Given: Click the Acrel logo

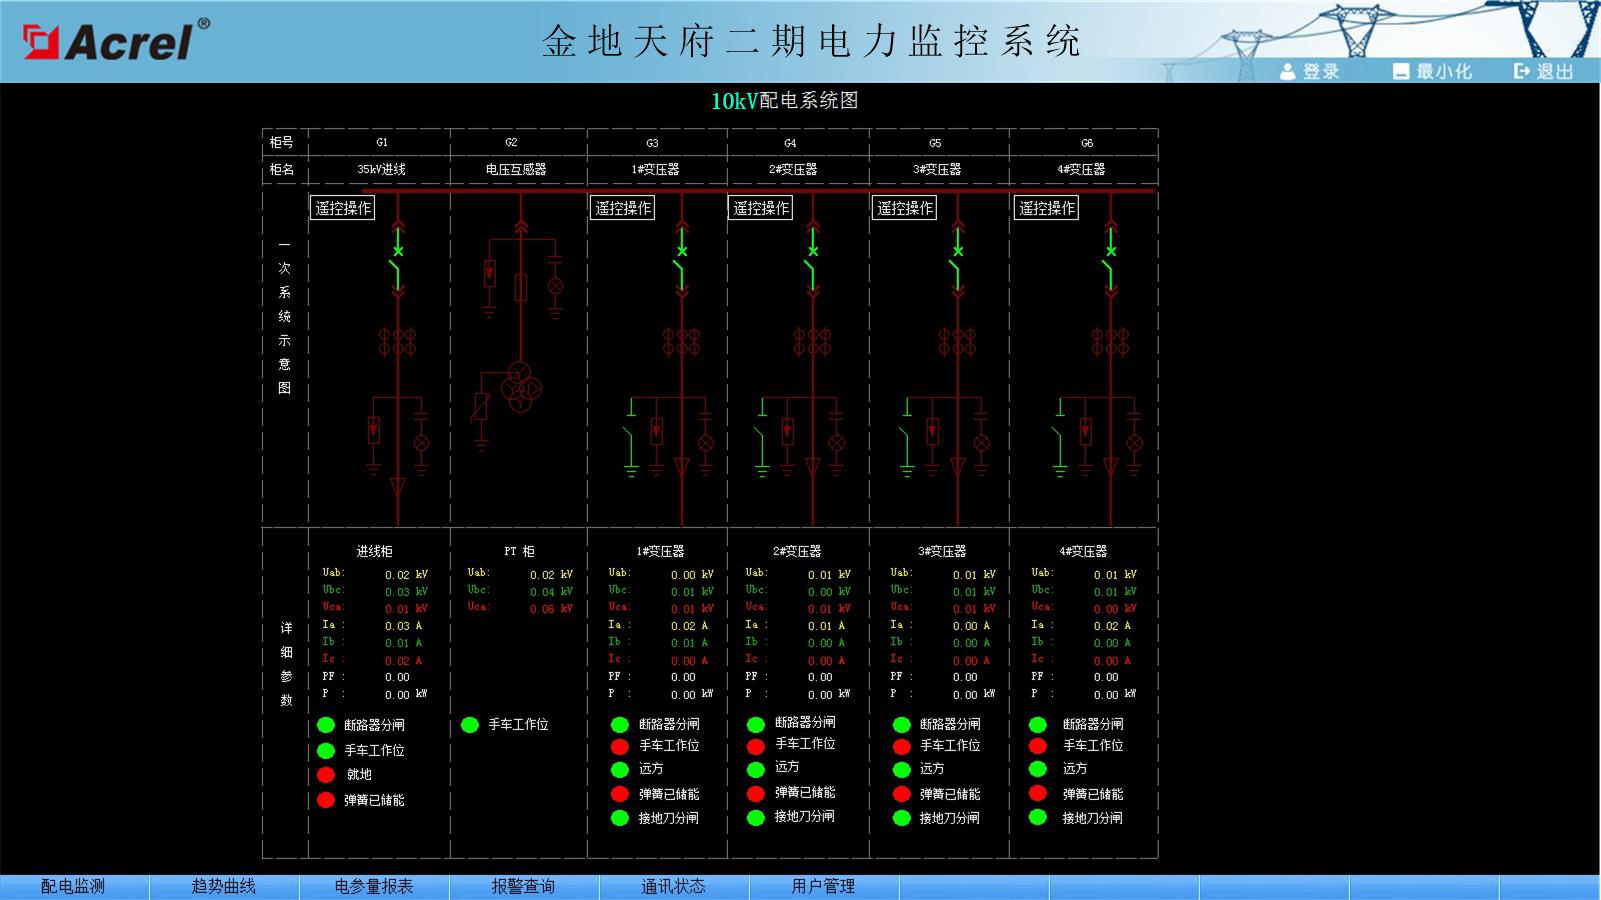Looking at the screenshot, I should (117, 40).
